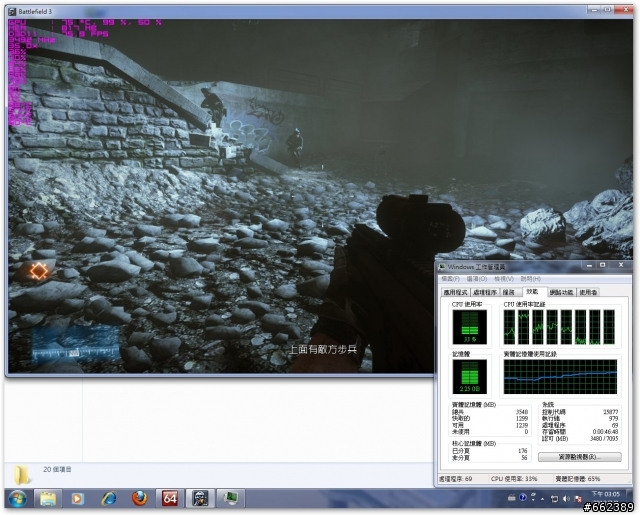Launch Windows Media Player from taskbar

click(78, 498)
